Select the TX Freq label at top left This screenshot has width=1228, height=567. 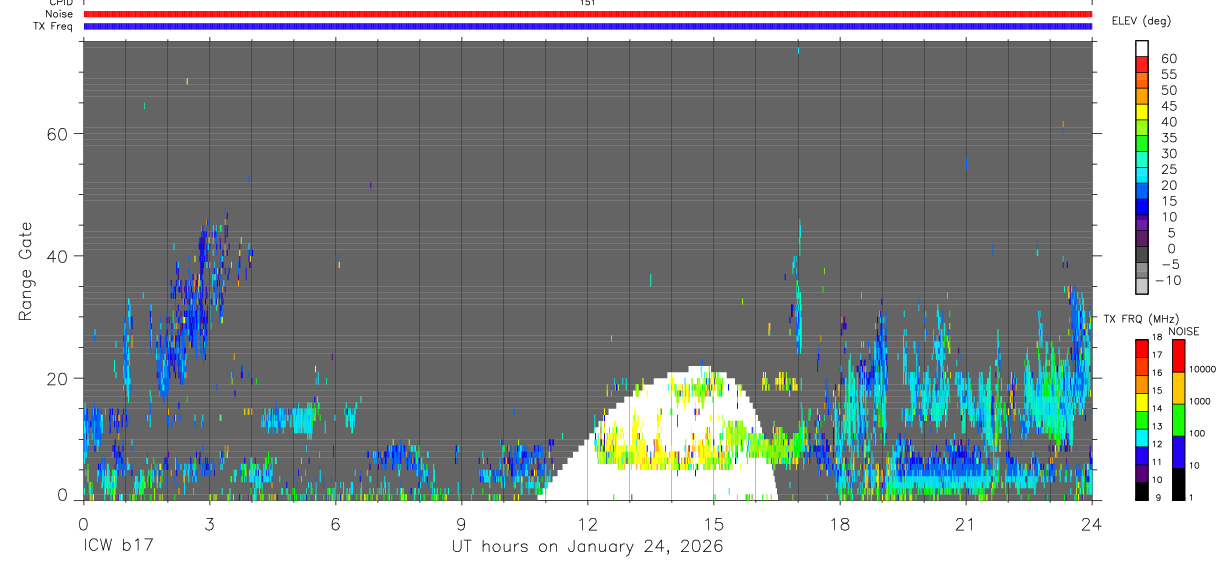click(x=53, y=26)
